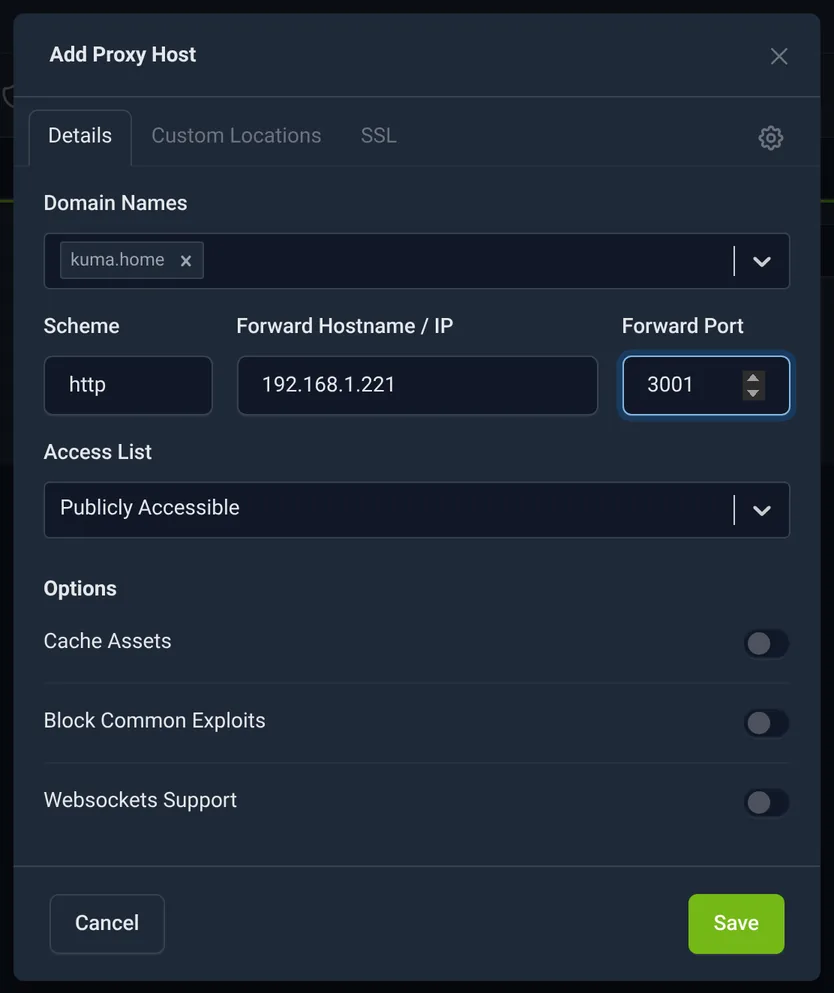The width and height of the screenshot is (834, 993).
Task: Open the advanced settings gear icon
Action: [771, 137]
